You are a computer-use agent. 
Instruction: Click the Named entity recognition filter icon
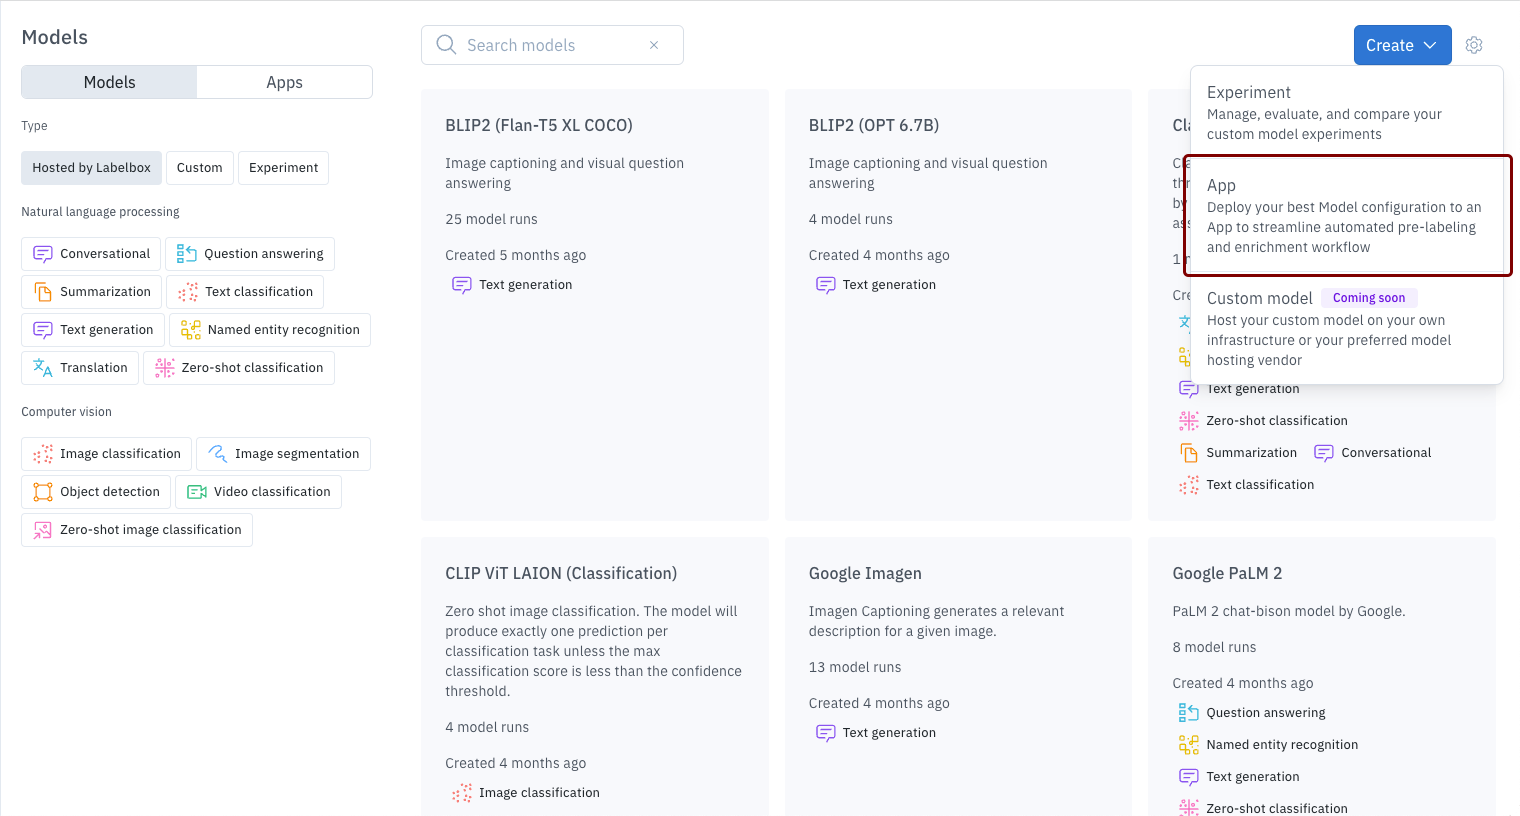pos(191,330)
